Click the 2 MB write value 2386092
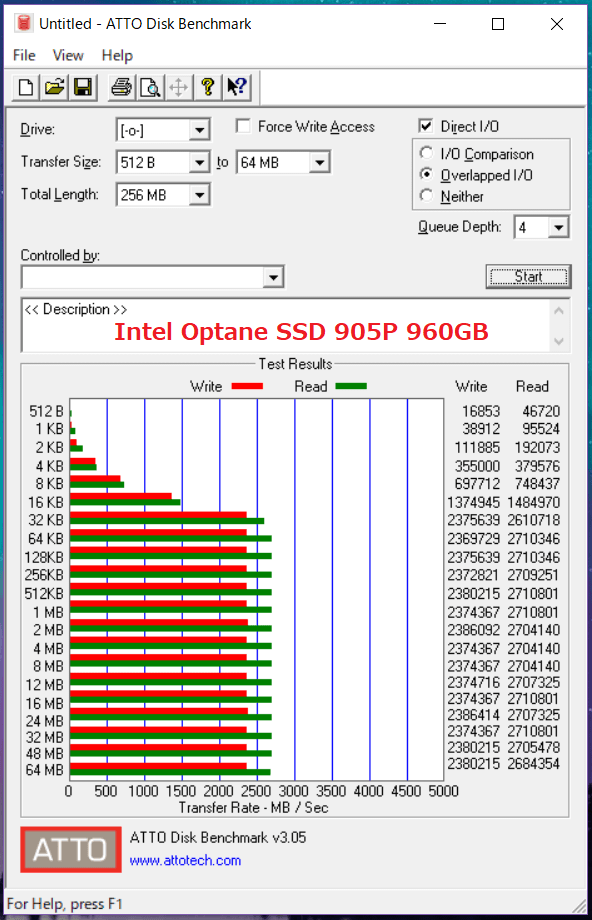The image size is (592, 920). pyautogui.click(x=473, y=630)
